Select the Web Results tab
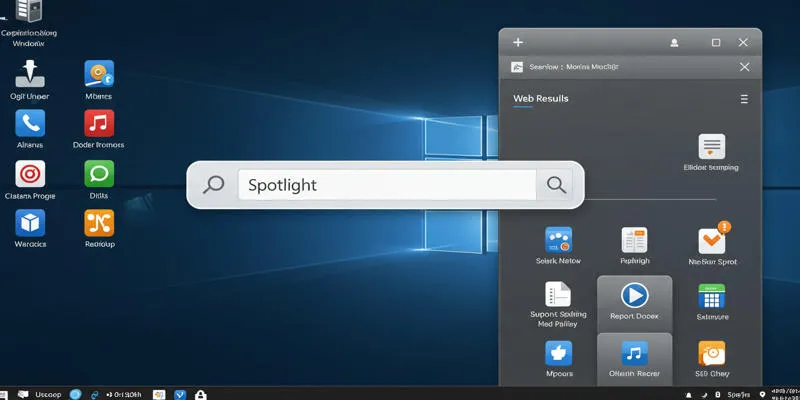The width and height of the screenshot is (800, 400). point(540,98)
